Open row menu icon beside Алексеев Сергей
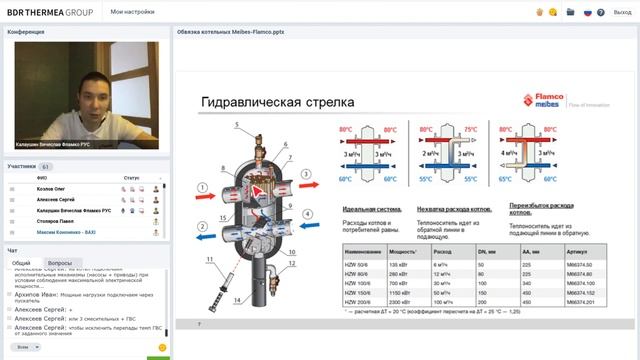Screen dimensions: 640x360 pyautogui.click(x=12, y=200)
